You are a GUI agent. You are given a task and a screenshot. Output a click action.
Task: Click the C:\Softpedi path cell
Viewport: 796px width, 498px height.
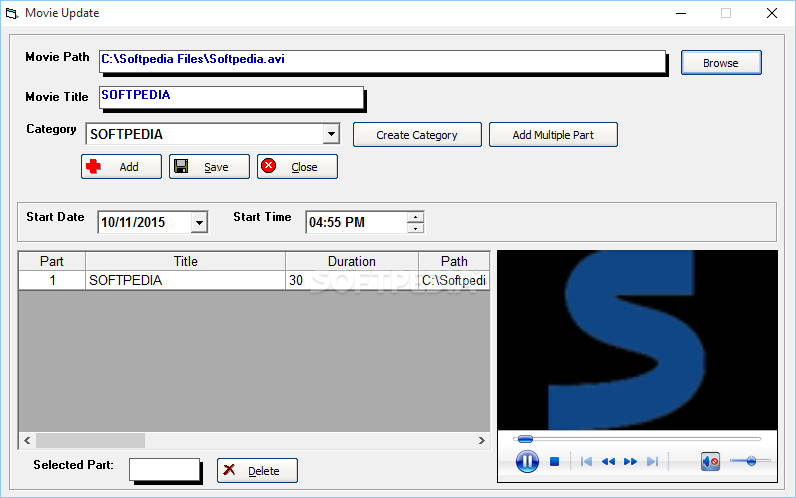click(x=454, y=280)
